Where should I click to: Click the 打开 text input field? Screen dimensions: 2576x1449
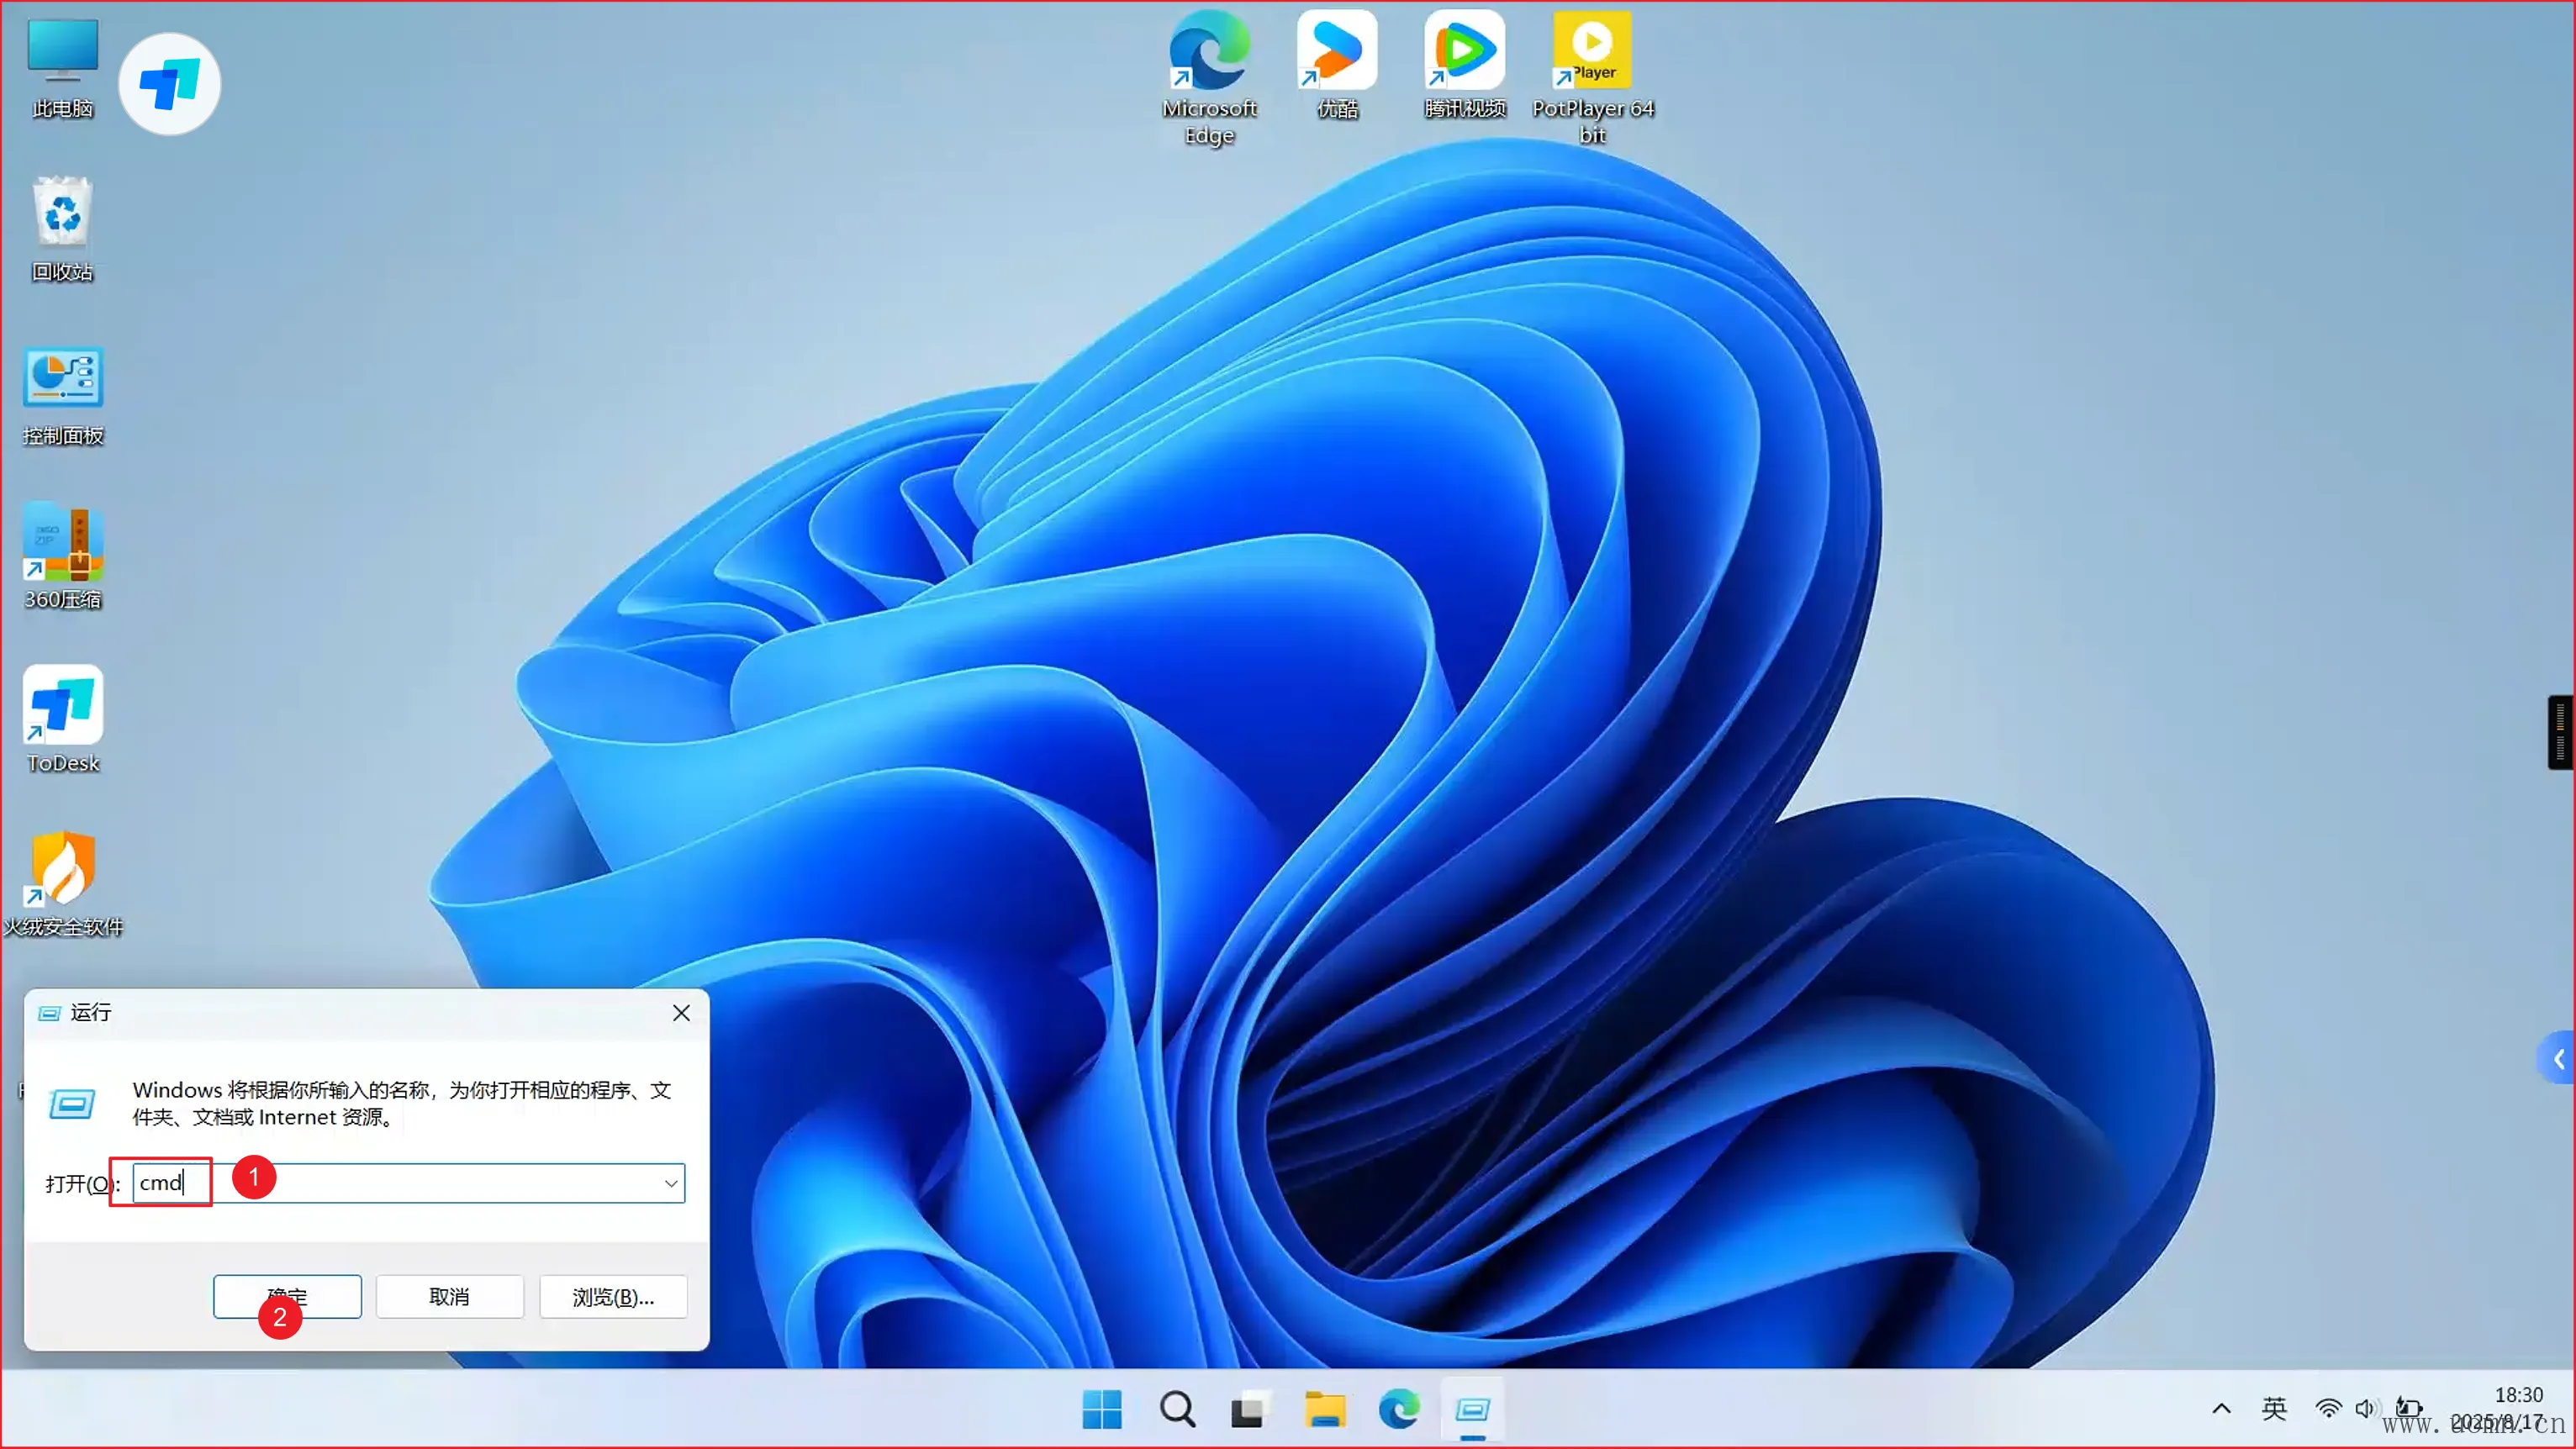420,1183
